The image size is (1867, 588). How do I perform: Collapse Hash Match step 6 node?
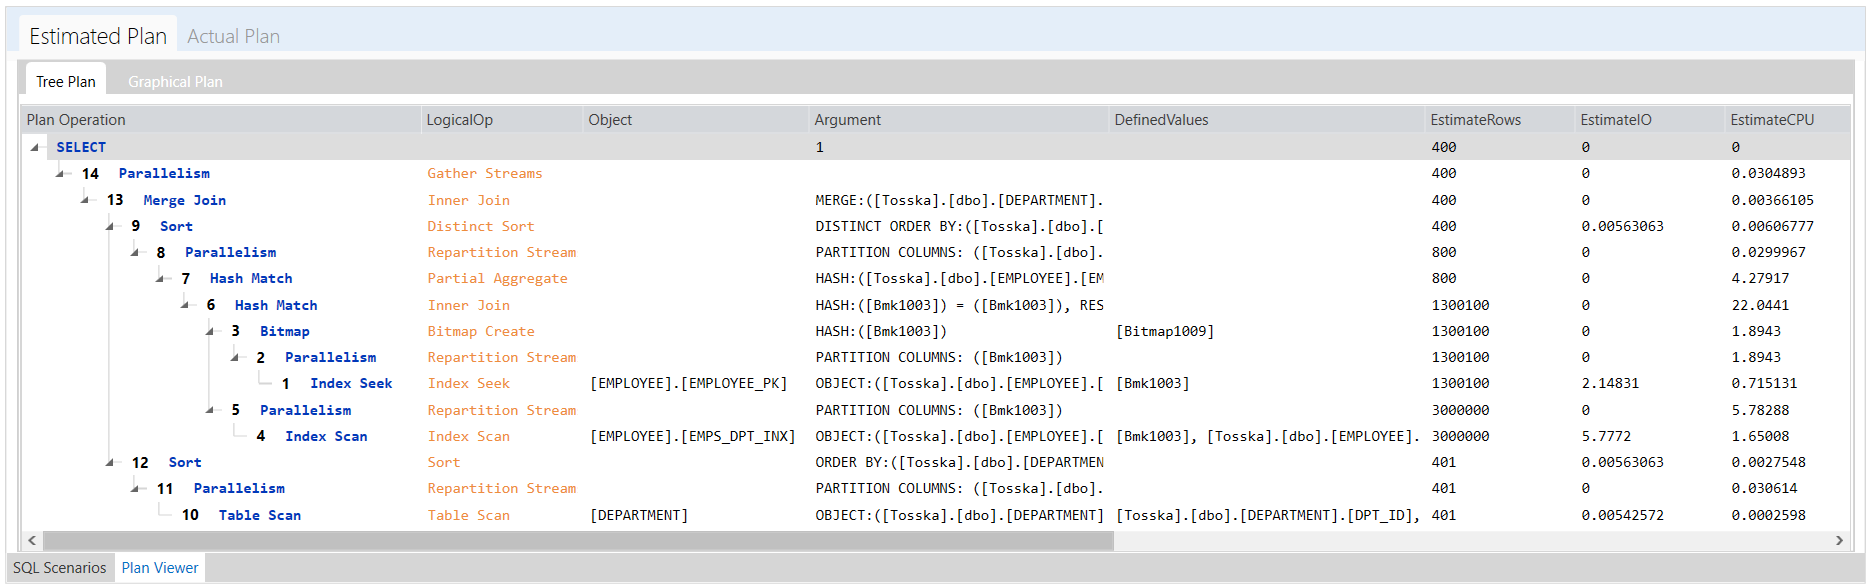185,305
